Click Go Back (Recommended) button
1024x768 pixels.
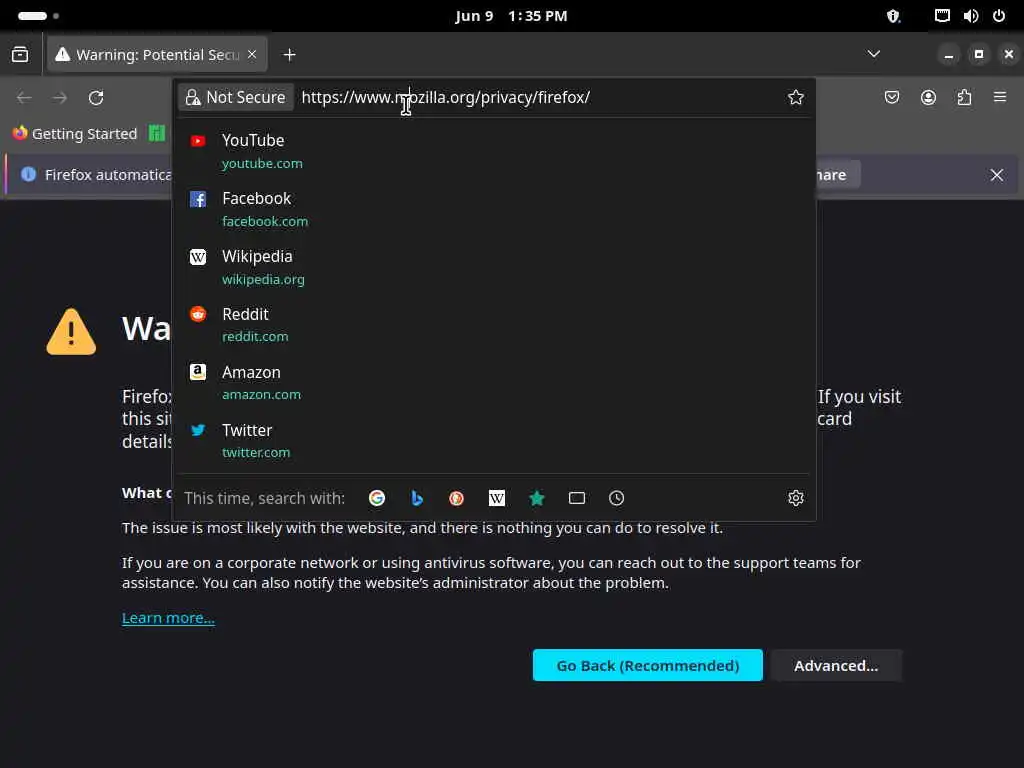647,665
